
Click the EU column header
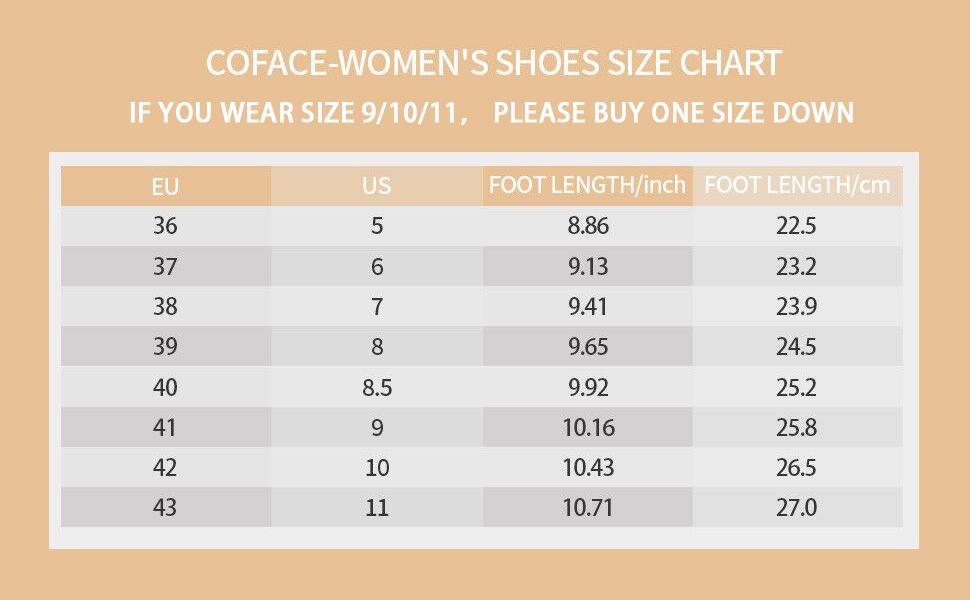pyautogui.click(x=166, y=186)
